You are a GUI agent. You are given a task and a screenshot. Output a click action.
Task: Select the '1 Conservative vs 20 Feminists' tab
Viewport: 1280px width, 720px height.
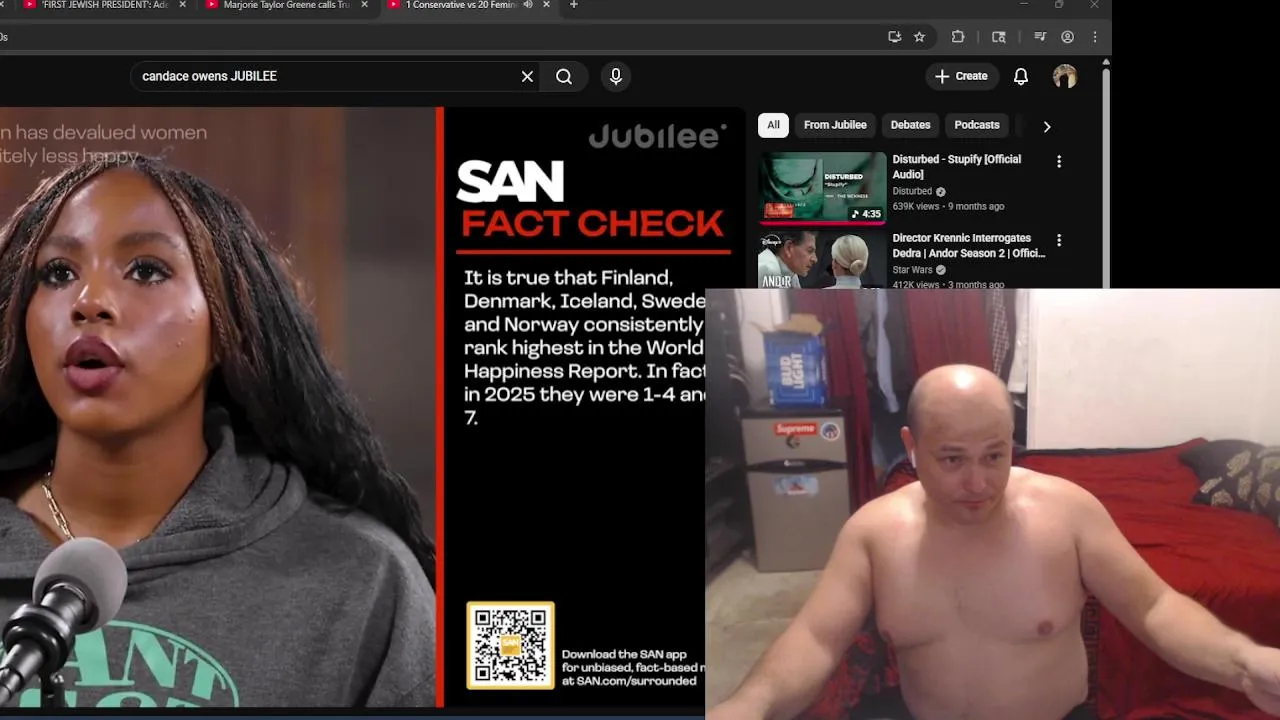click(460, 5)
